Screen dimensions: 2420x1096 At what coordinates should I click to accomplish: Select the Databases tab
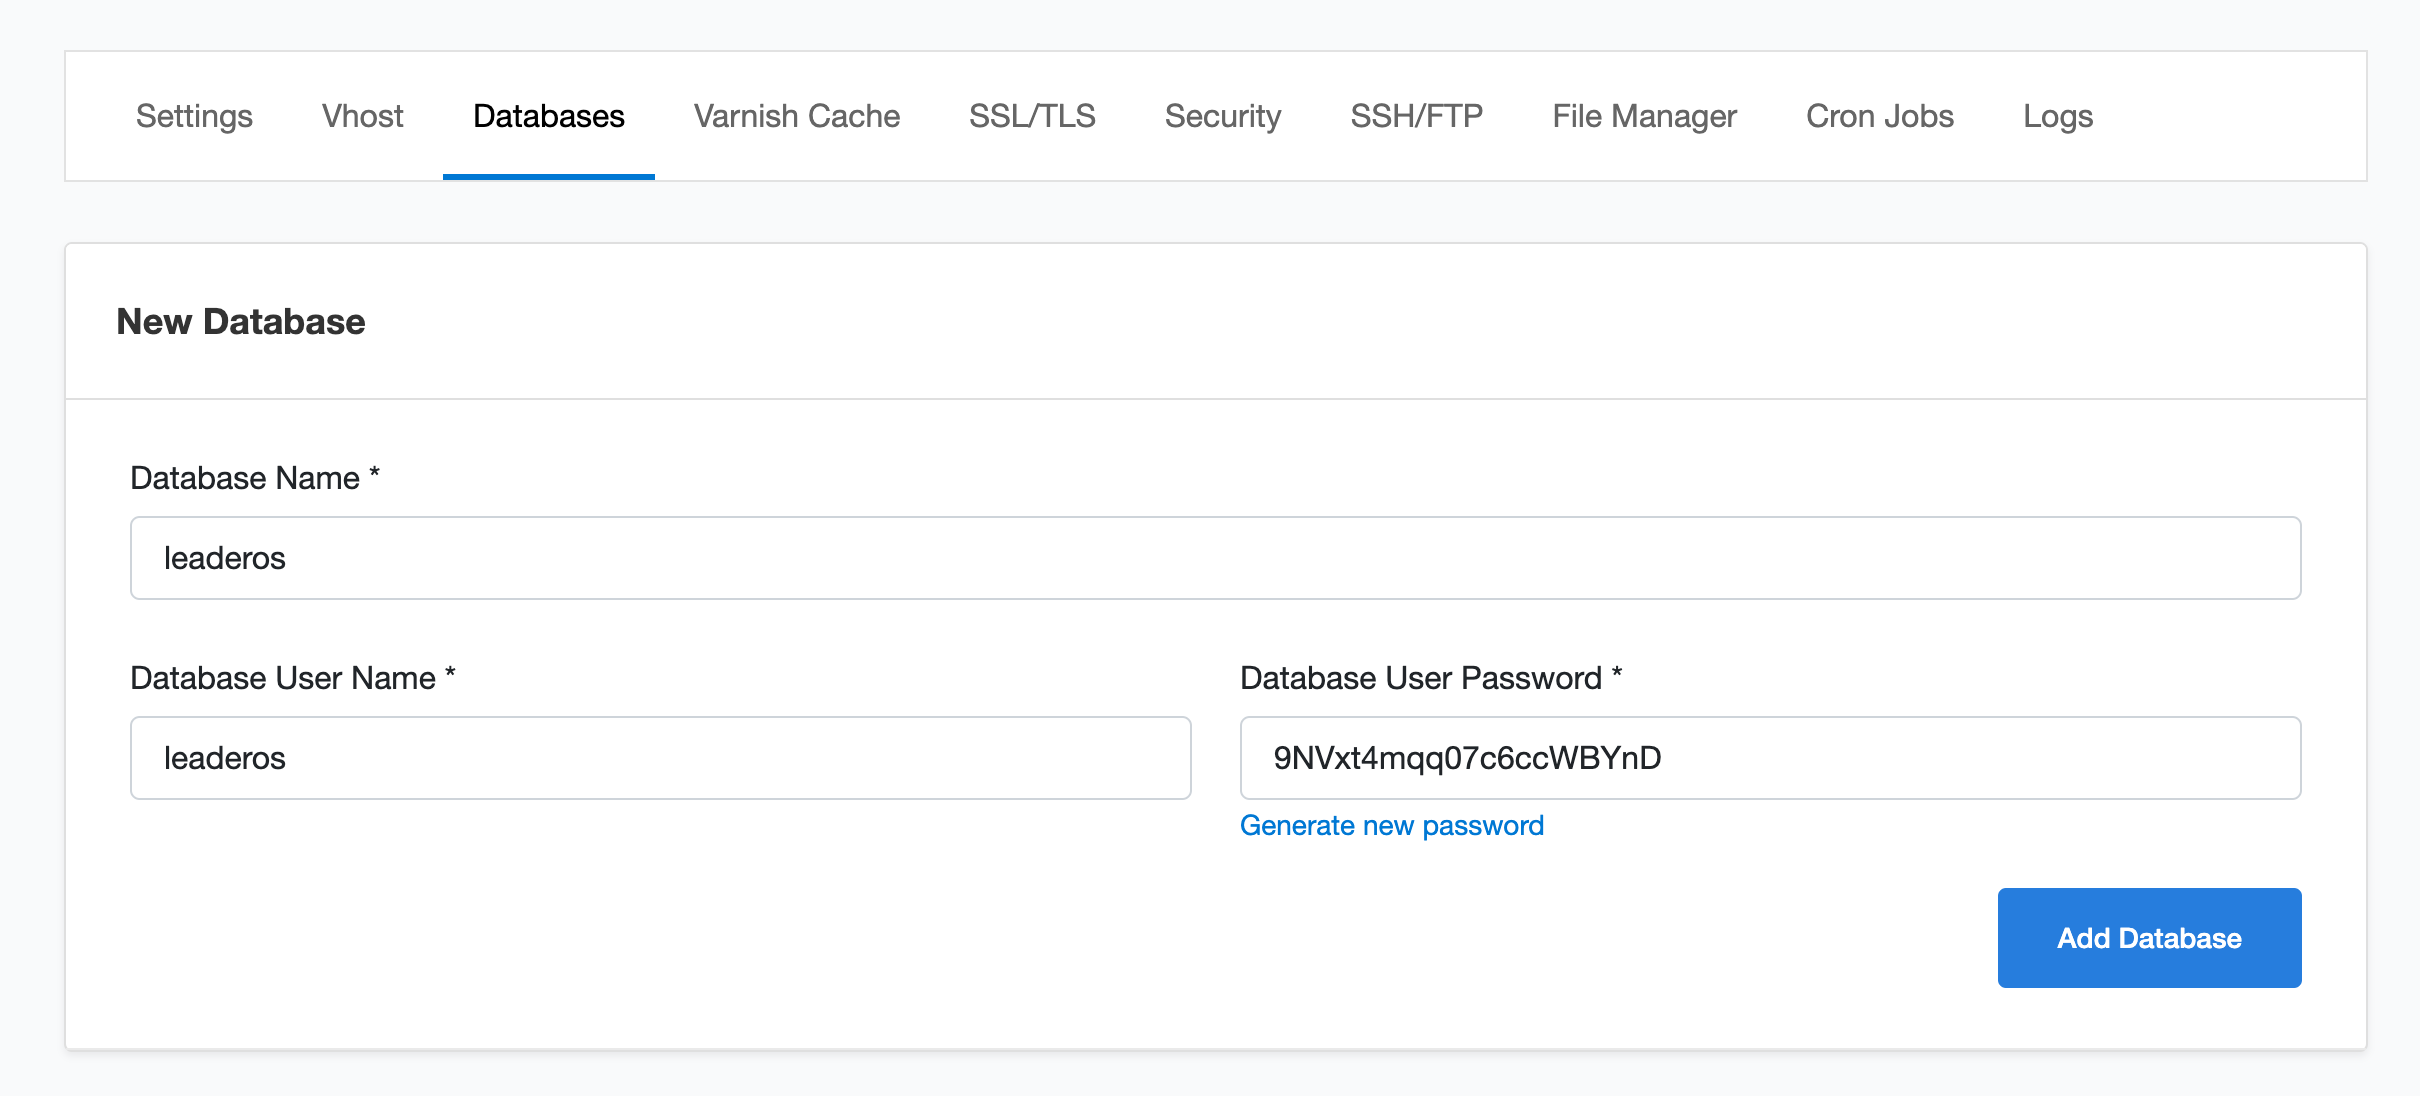pyautogui.click(x=548, y=116)
